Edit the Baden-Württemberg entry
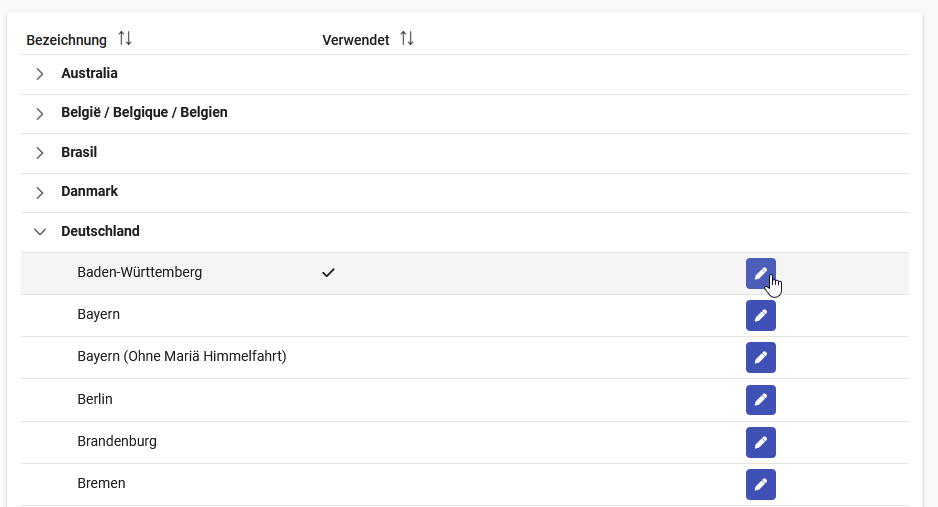Viewport: 938px width, 507px height. click(x=760, y=273)
